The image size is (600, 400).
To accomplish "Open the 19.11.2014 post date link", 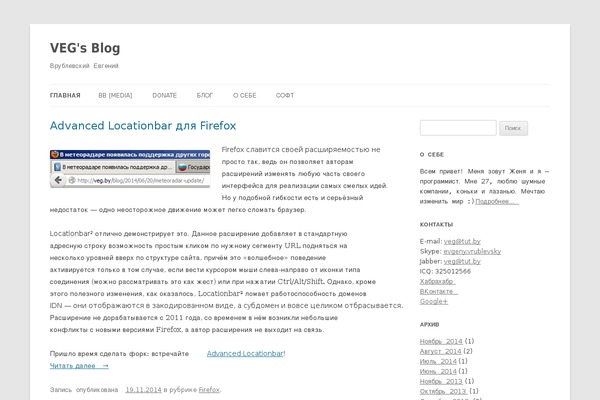I will (x=143, y=390).
